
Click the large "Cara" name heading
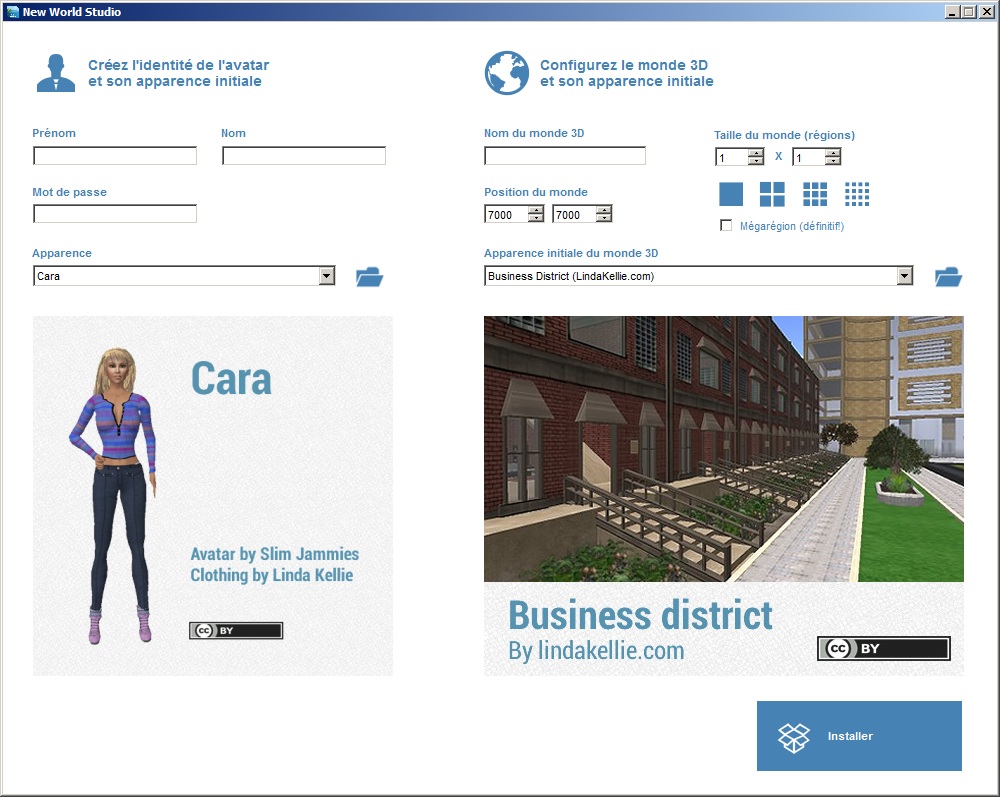[232, 379]
